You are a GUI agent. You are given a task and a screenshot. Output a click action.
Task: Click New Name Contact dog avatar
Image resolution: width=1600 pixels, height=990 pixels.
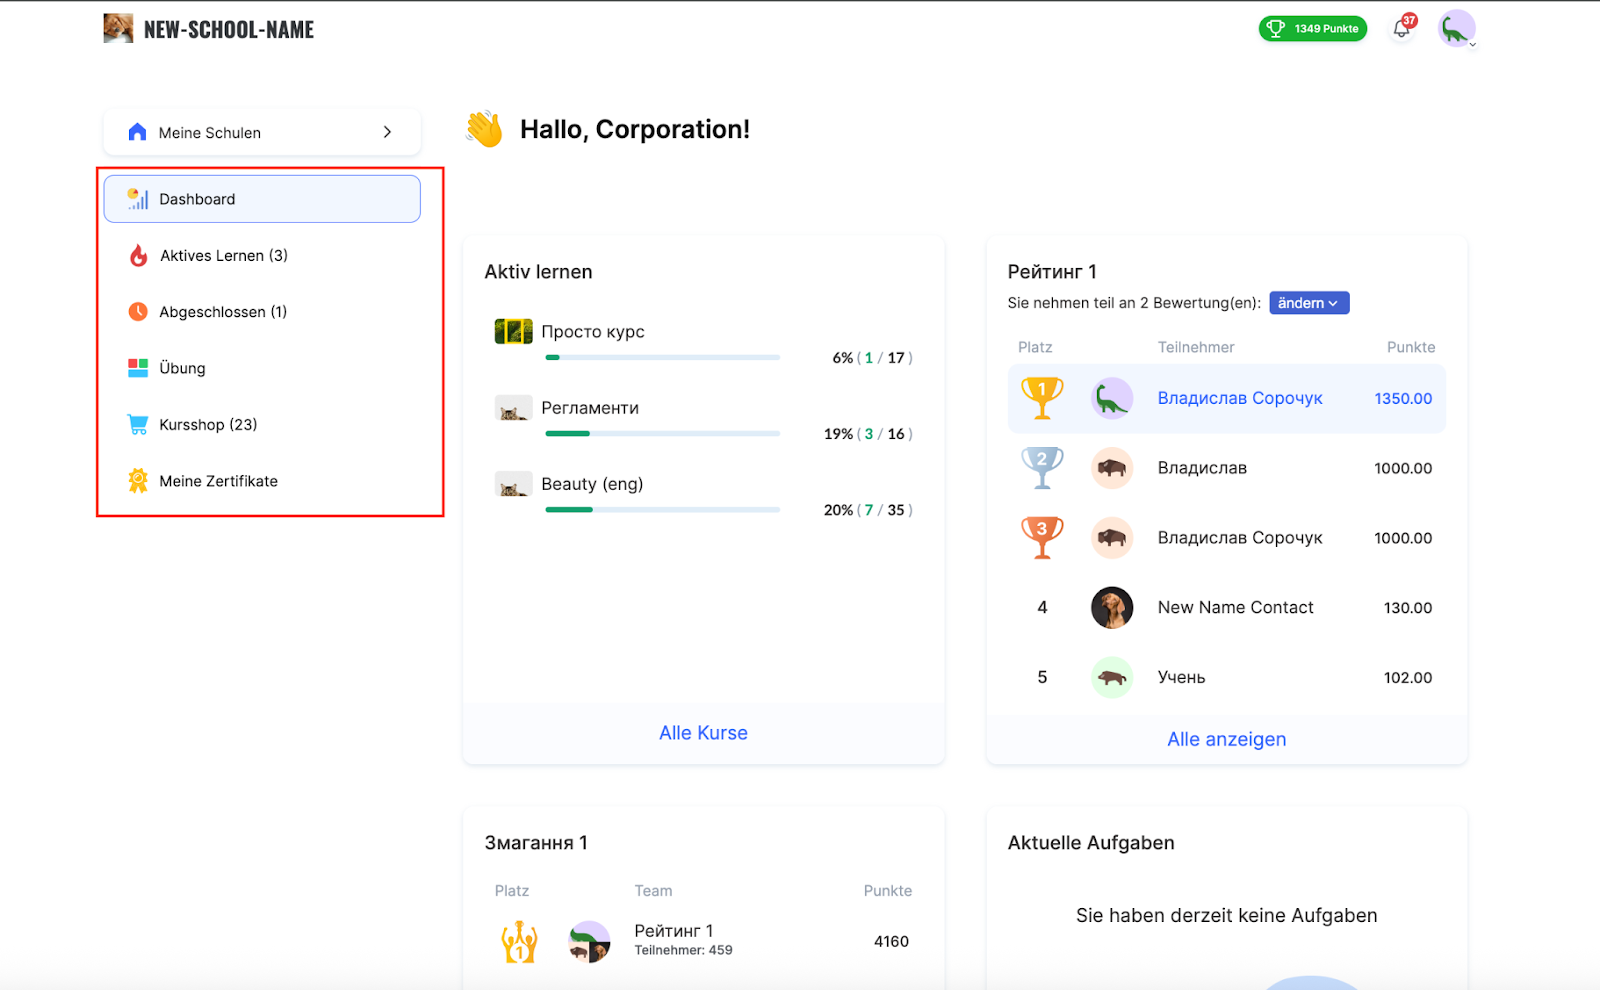click(1112, 607)
